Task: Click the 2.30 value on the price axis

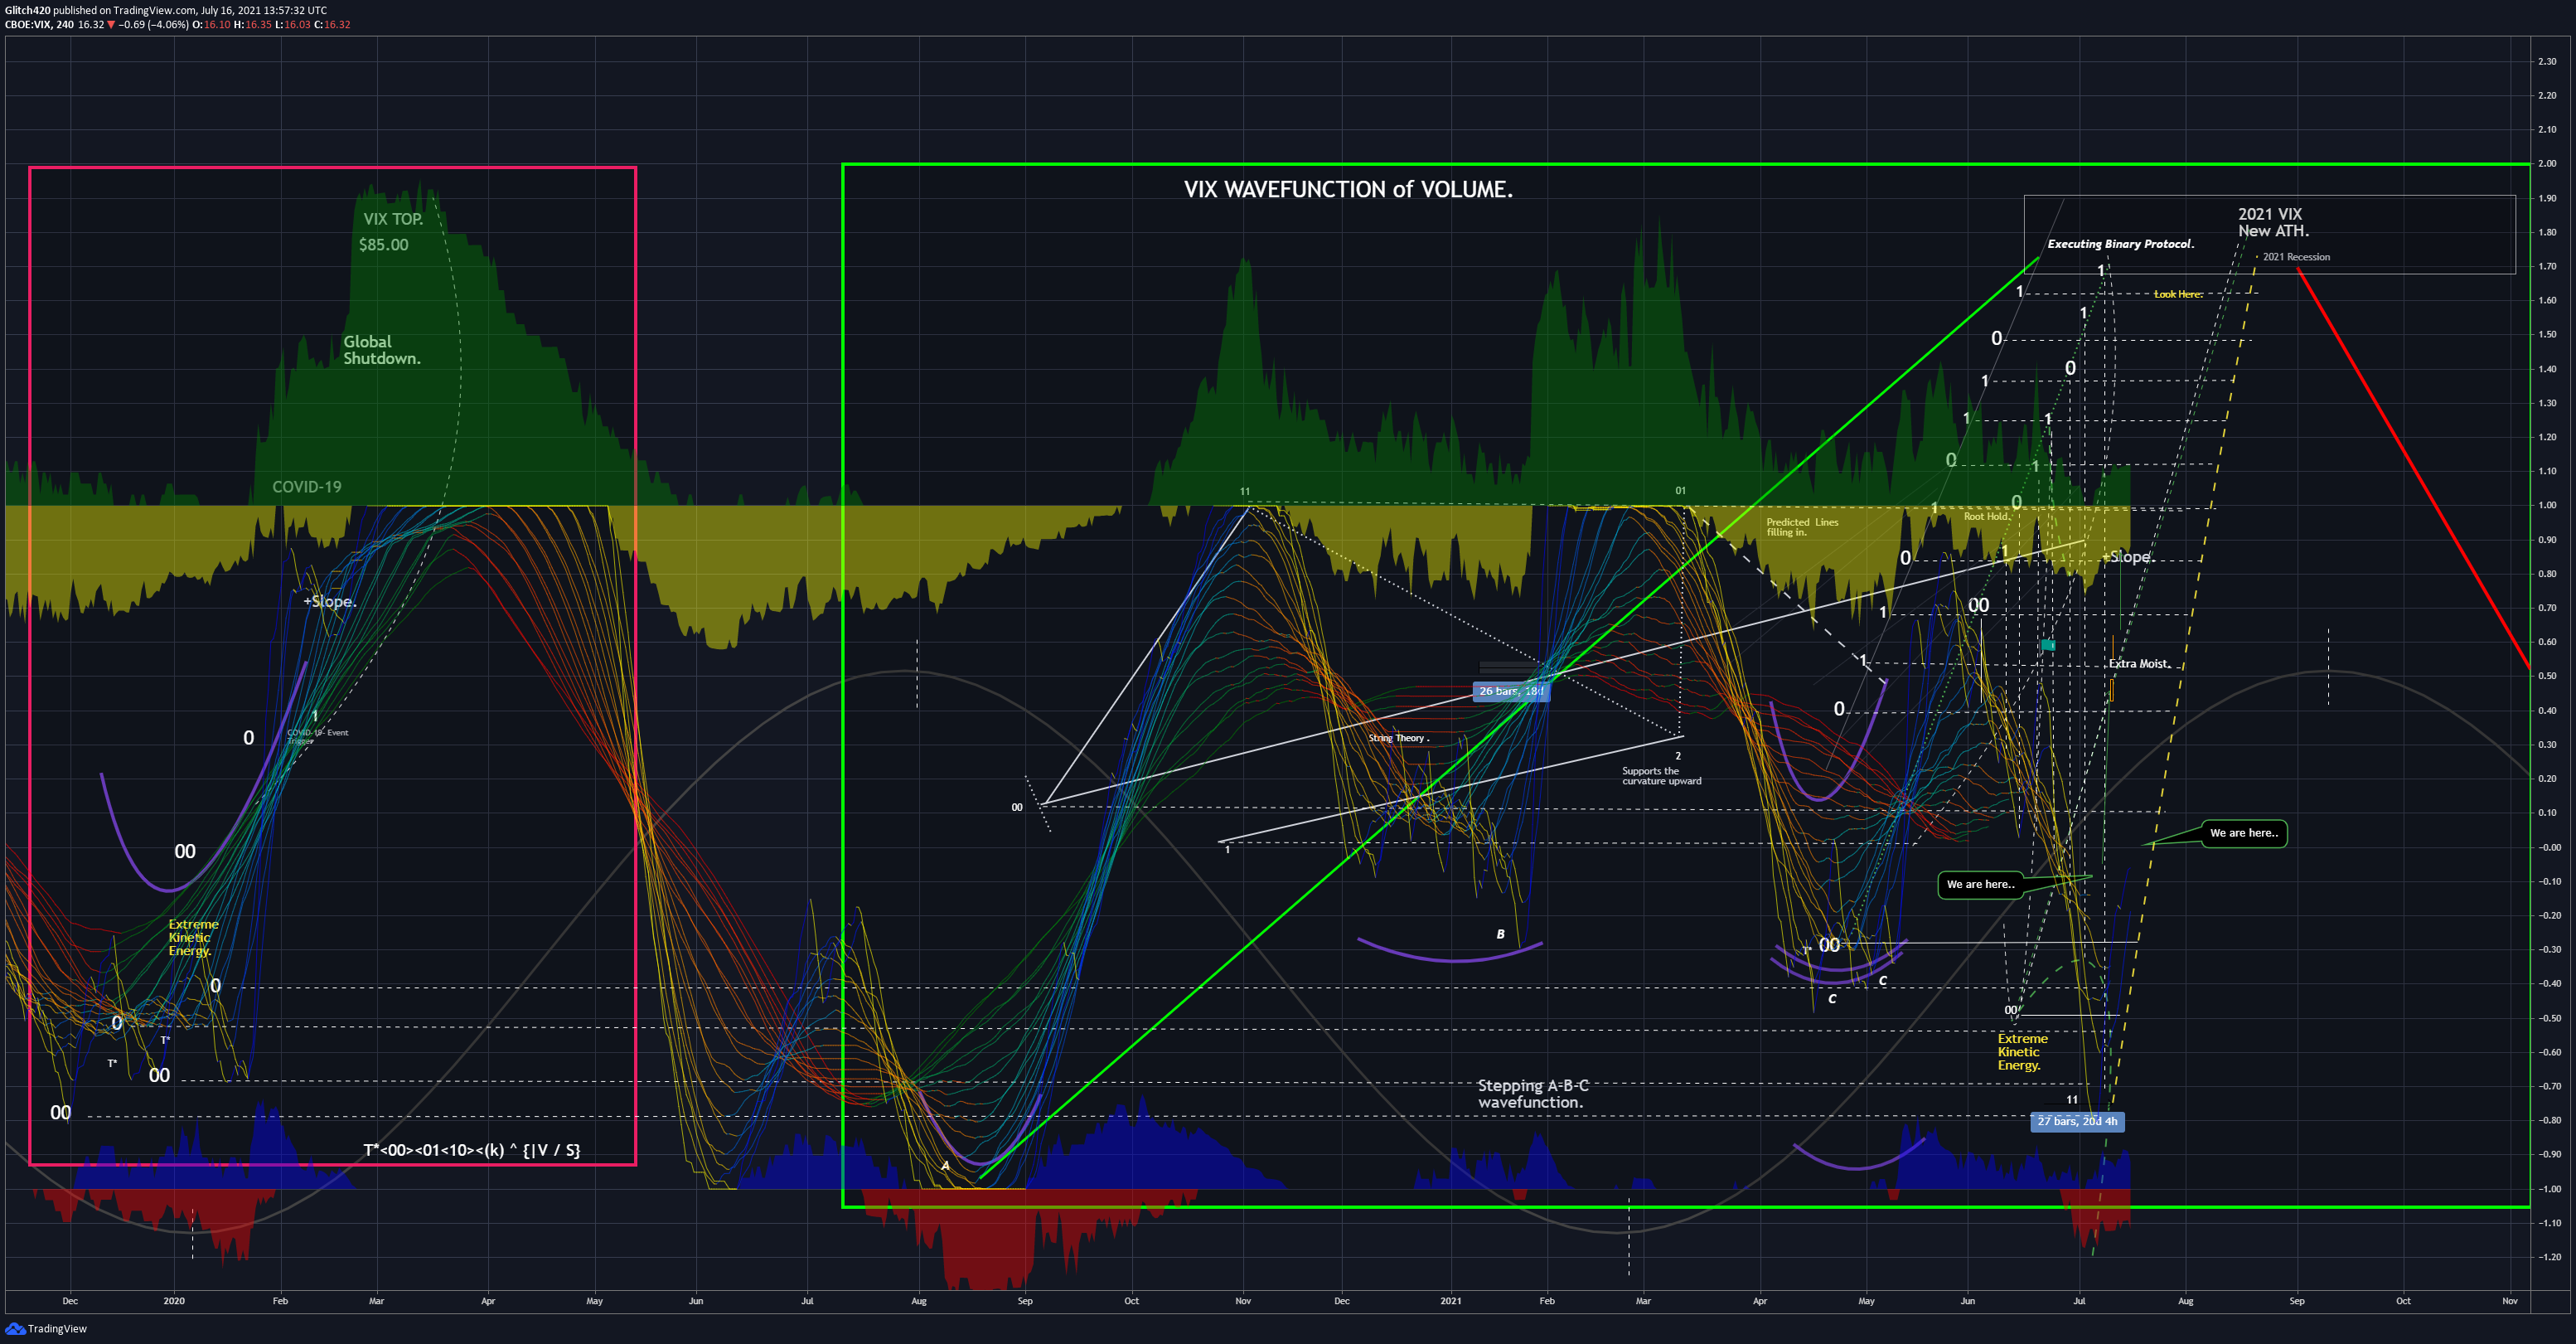Action: 2546,61
